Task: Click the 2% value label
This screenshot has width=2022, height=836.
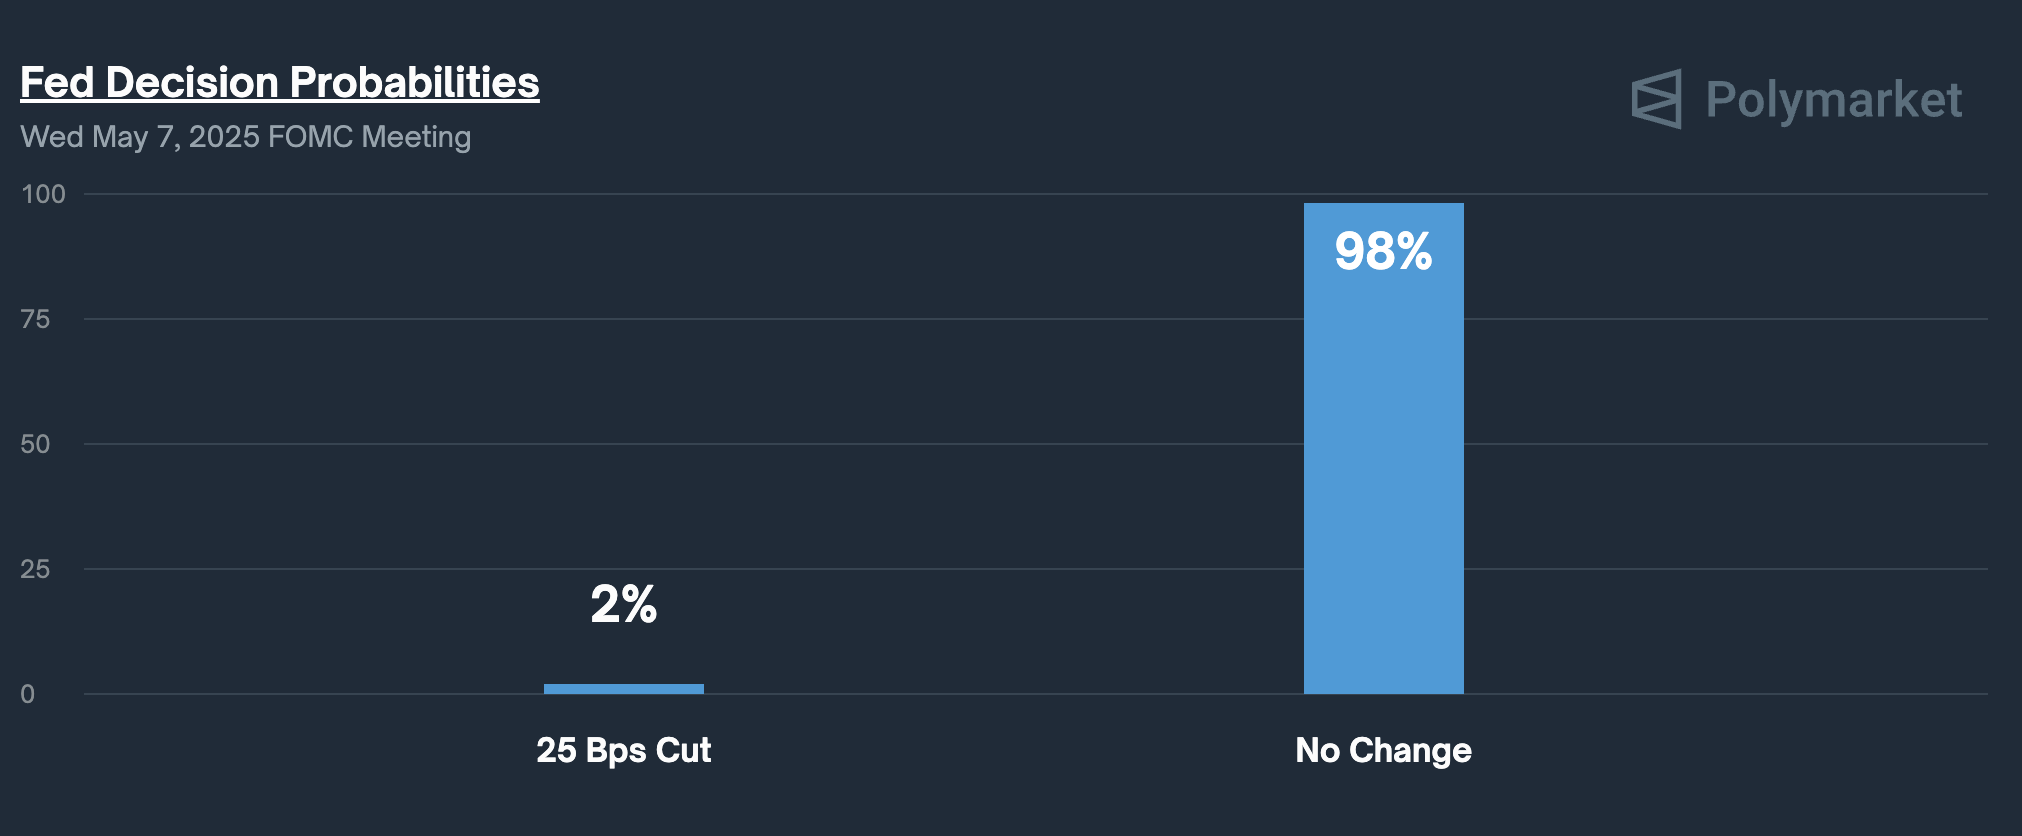Action: click(x=624, y=604)
